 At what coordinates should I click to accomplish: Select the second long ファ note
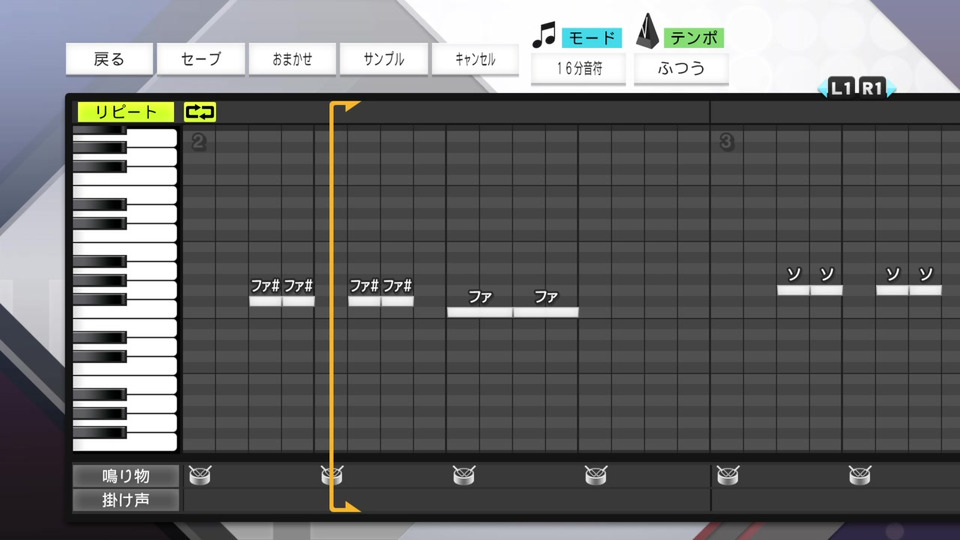click(x=546, y=312)
